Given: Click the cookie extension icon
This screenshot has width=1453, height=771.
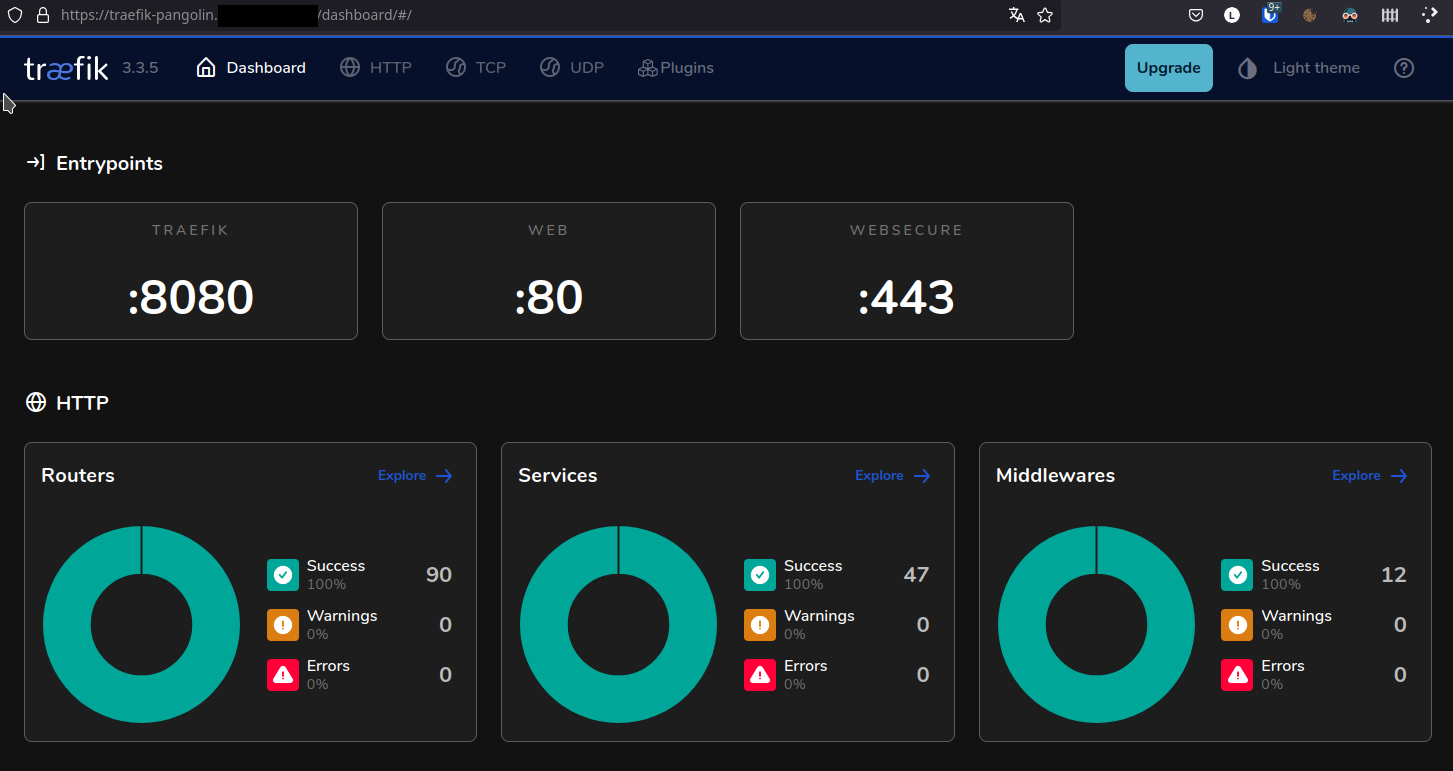Looking at the screenshot, I should tap(1310, 15).
